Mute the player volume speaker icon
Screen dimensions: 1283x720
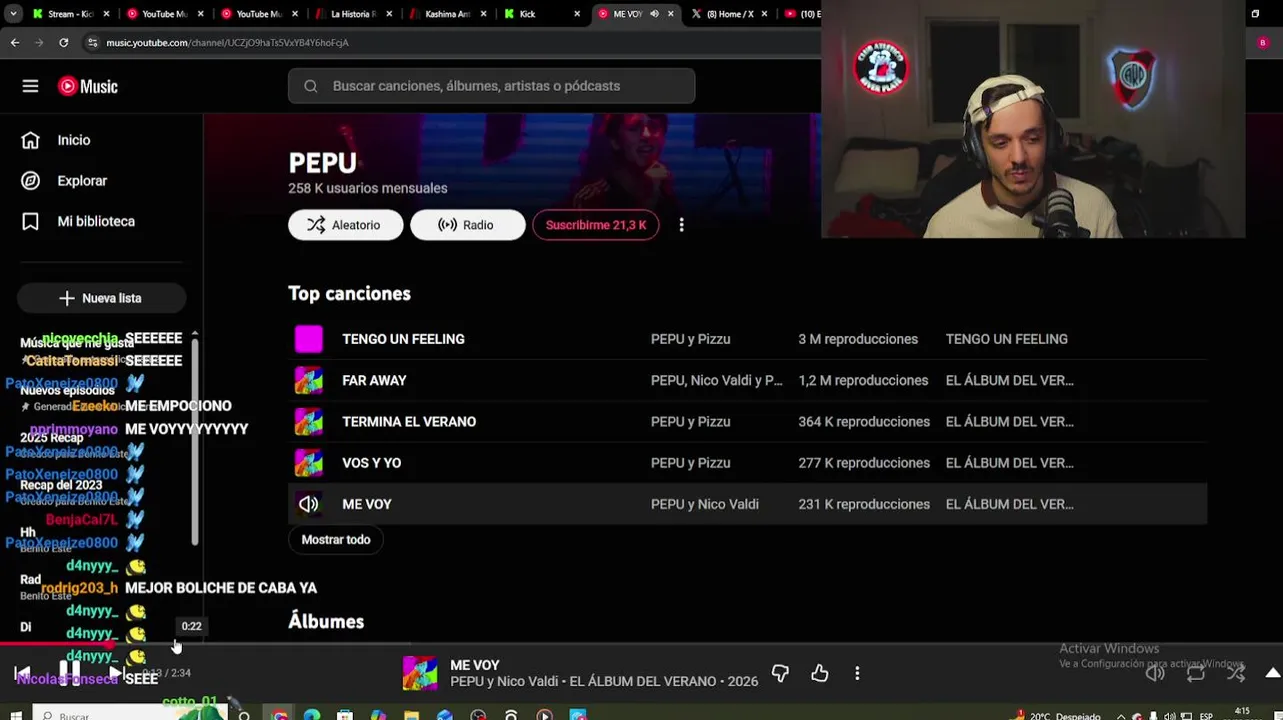pyautogui.click(x=1155, y=673)
